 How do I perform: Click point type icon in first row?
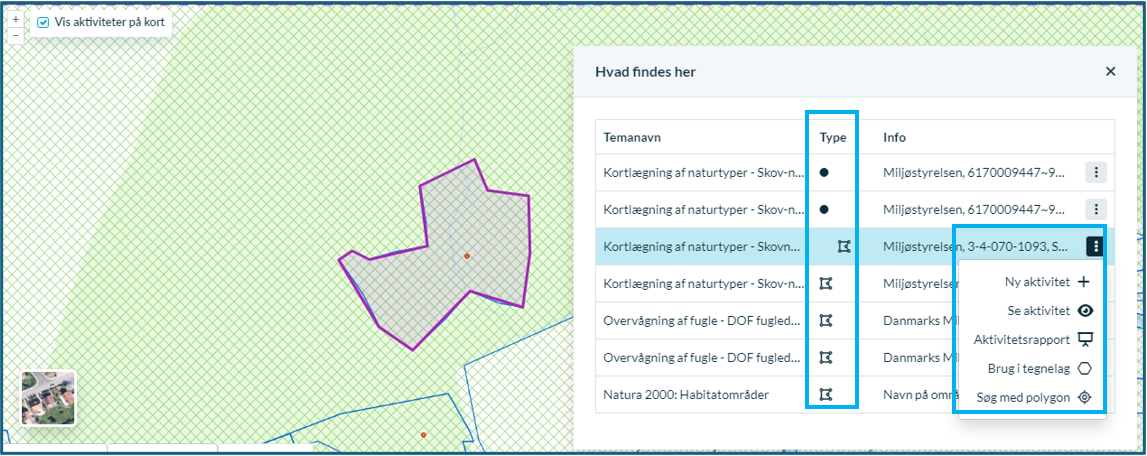(824, 173)
